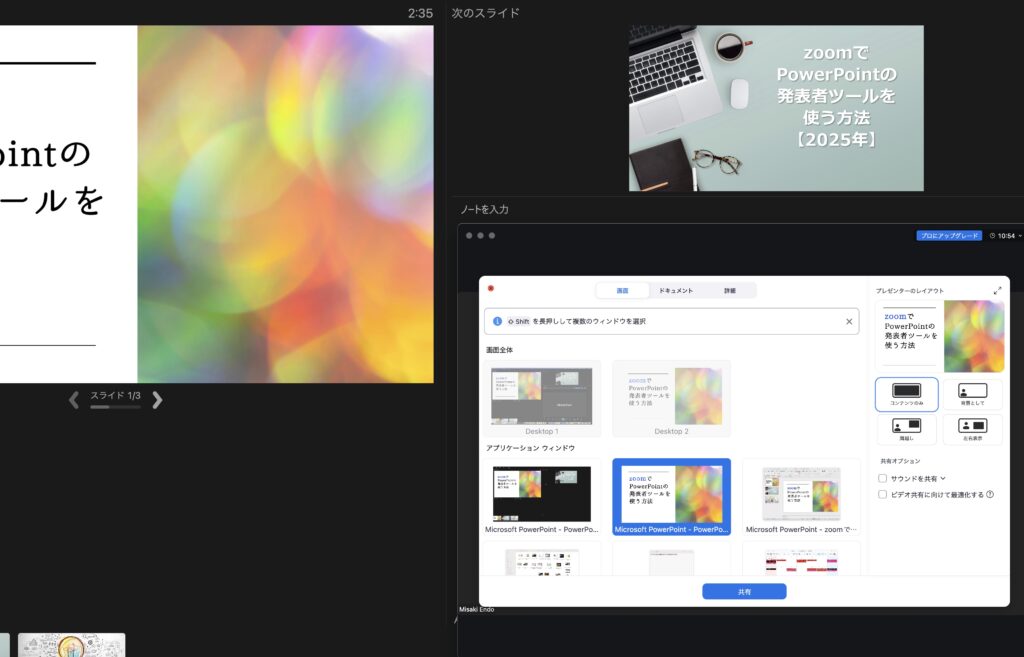
Task: Choose the 背景として presenter layout icon
Action: click(x=972, y=393)
